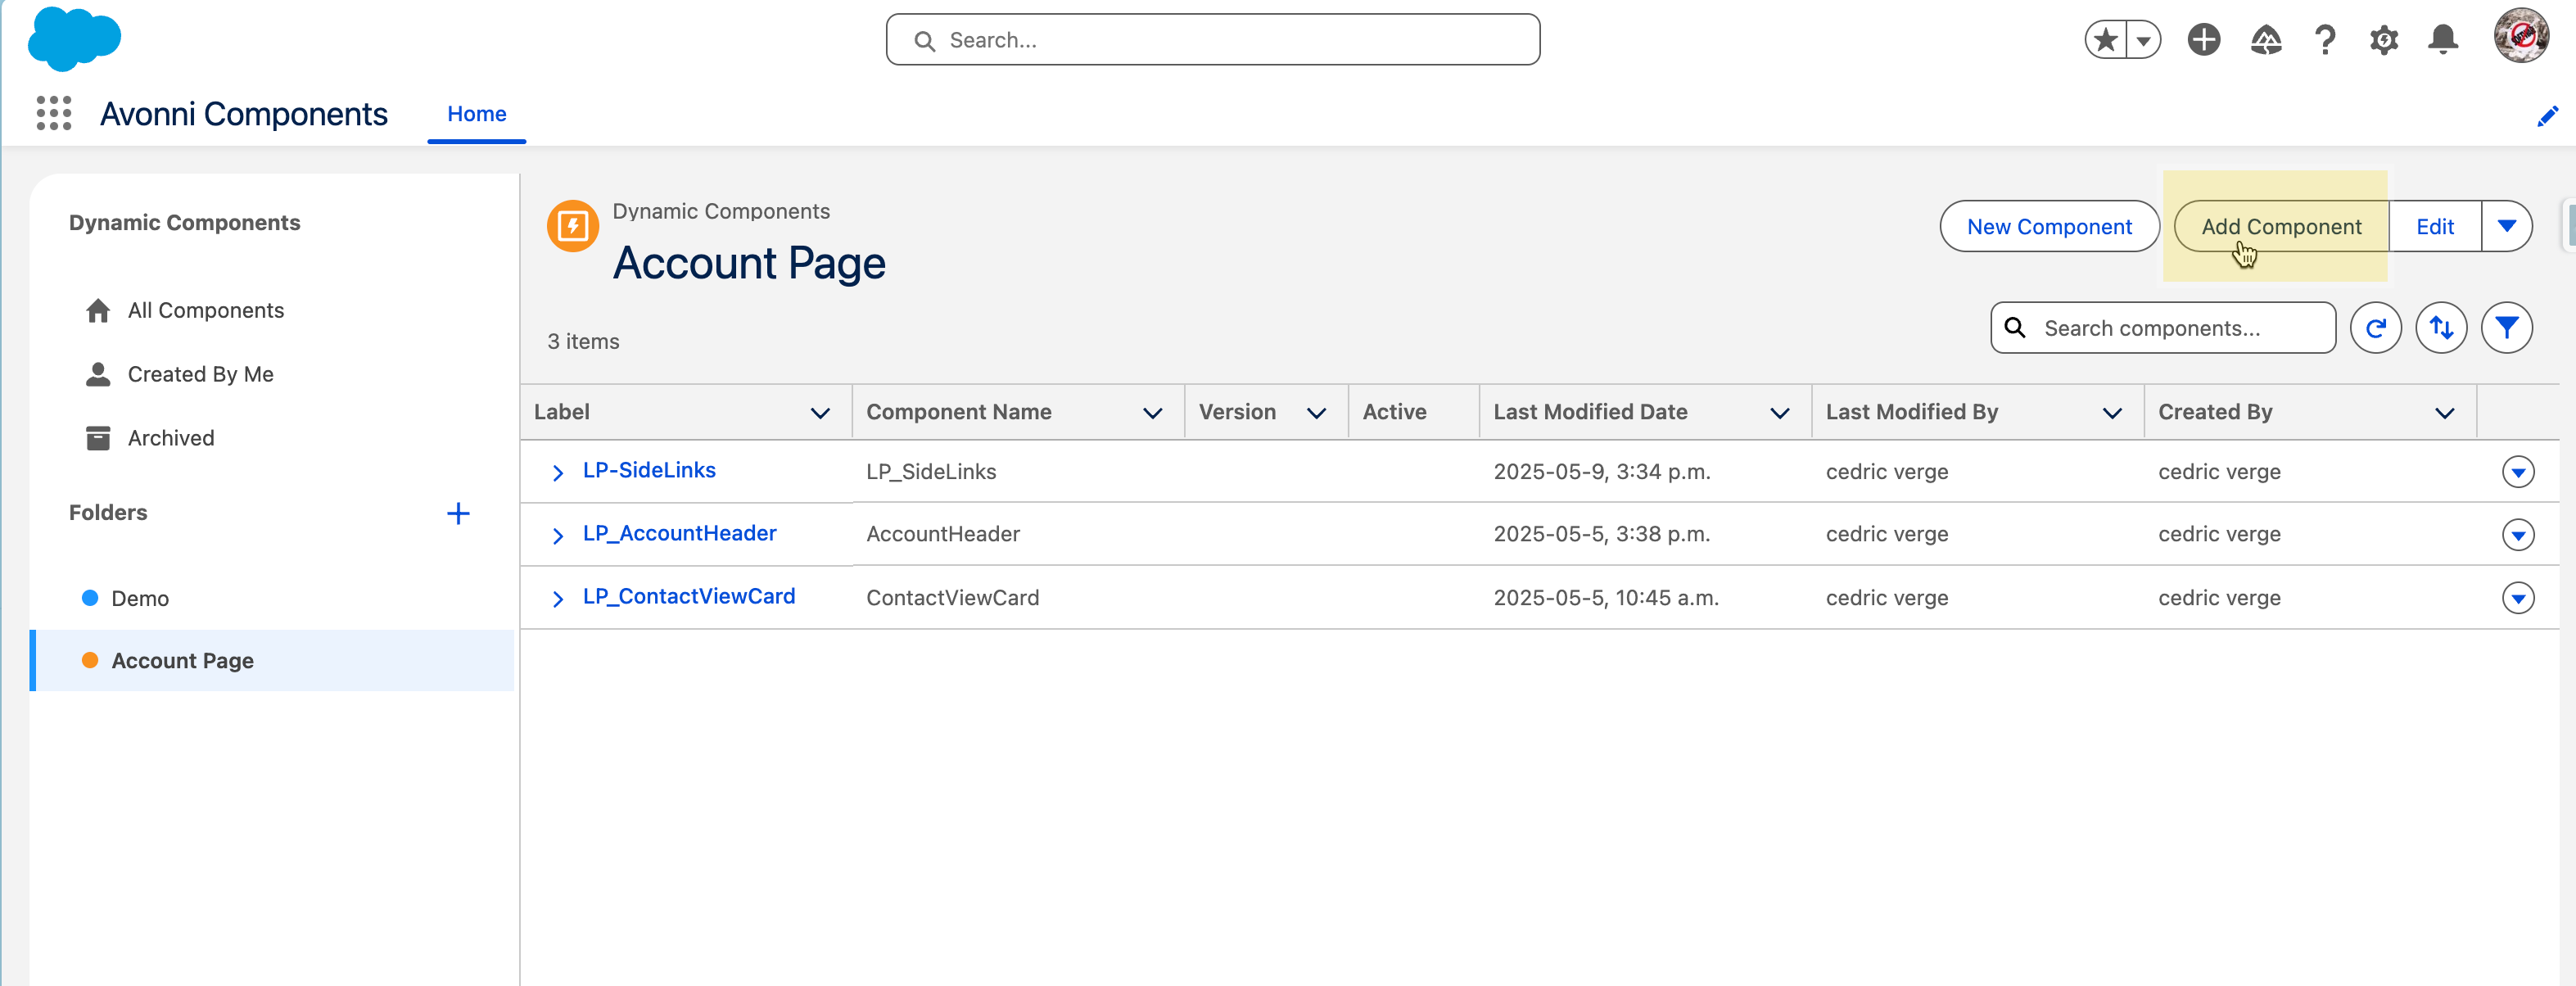Open the LP_AccountHeader link

(679, 533)
